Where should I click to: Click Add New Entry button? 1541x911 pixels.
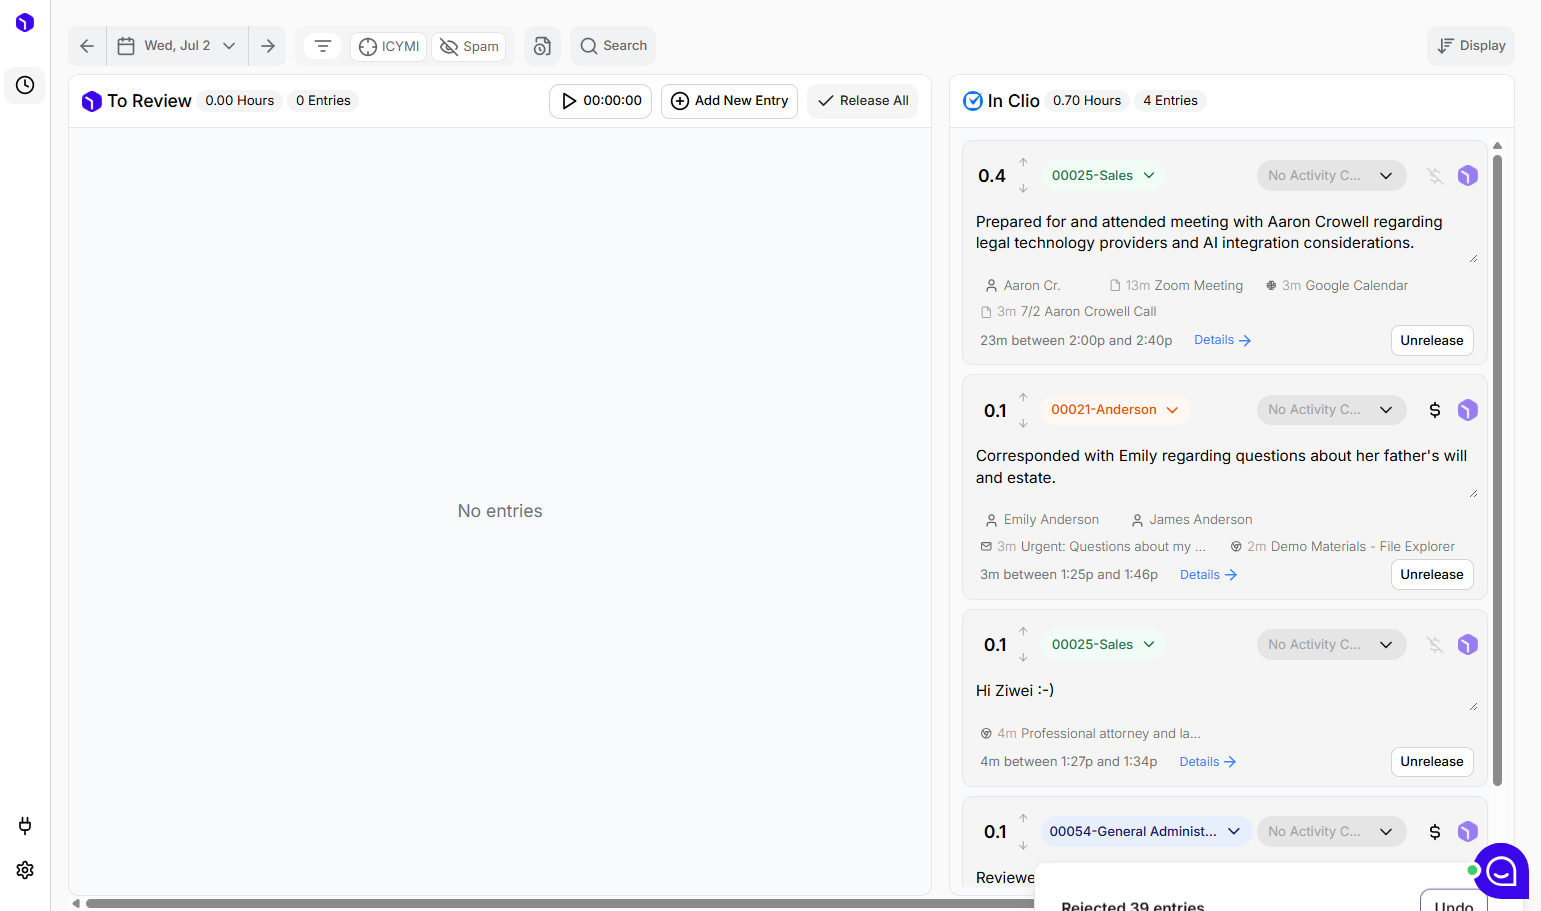[x=729, y=101]
